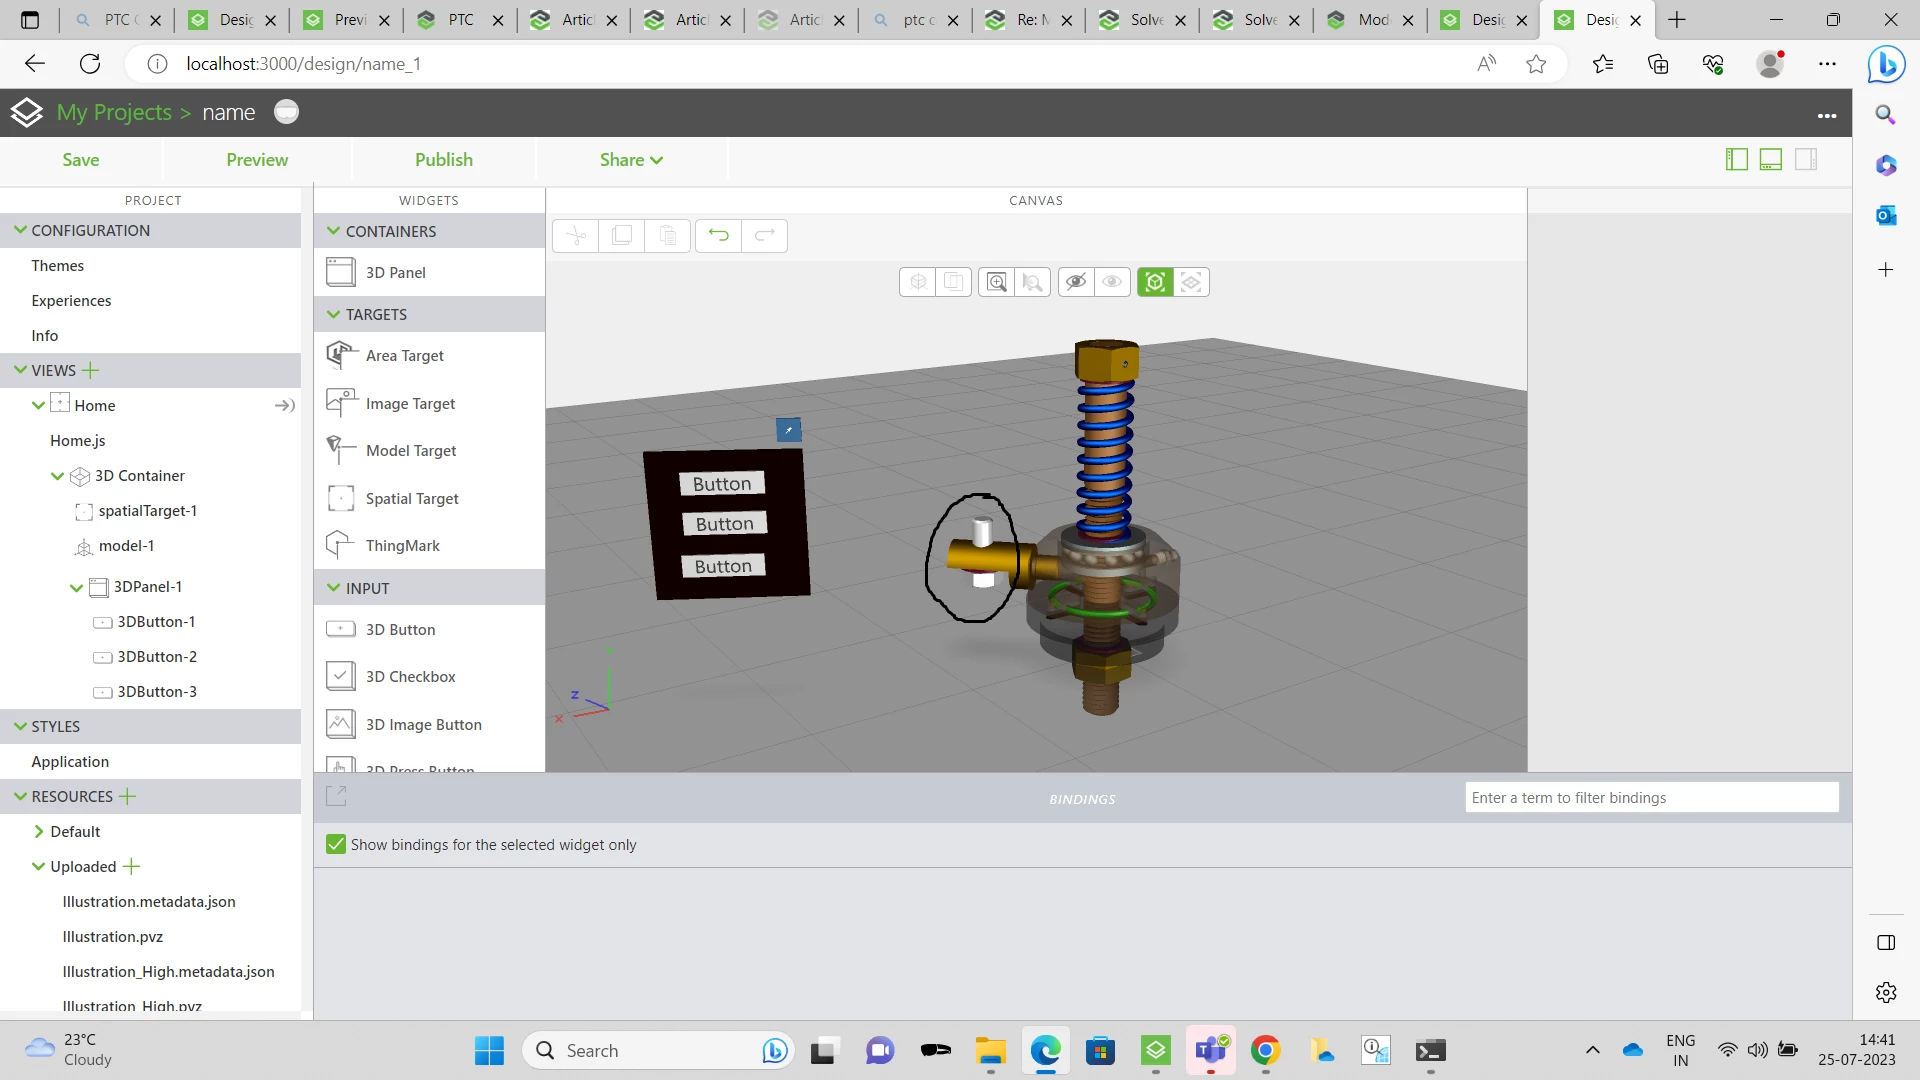Click Preview in the top menu

point(257,160)
